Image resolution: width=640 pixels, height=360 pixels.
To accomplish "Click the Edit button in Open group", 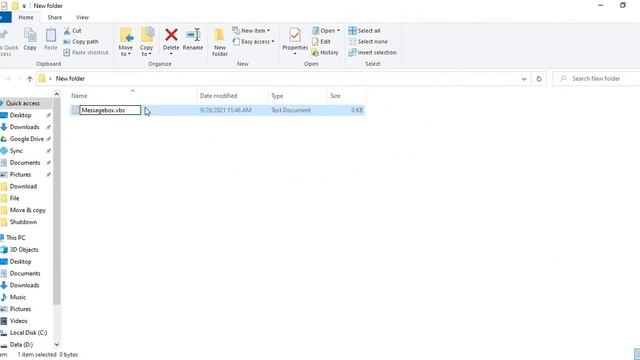I will pos(321,42).
